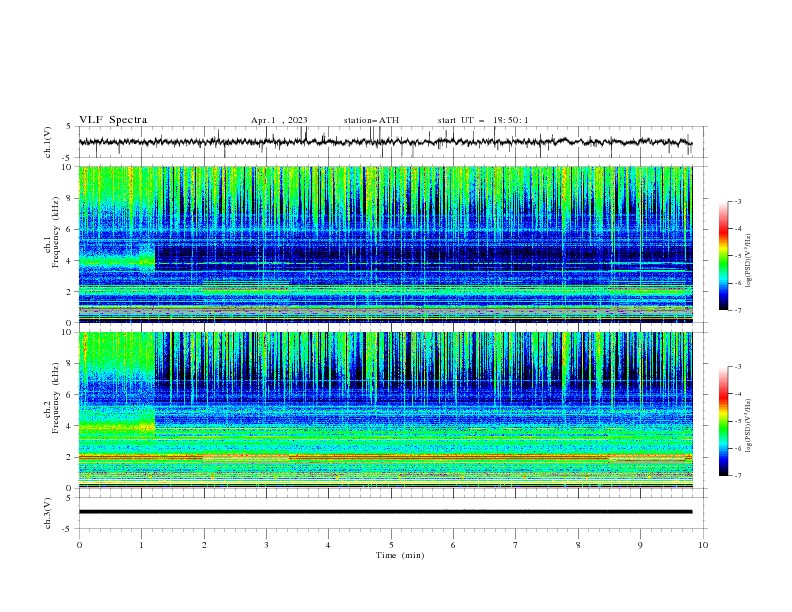The image size is (792, 612).
Task: Click the ch.1 spectrogram color bar
Action: tap(724, 256)
